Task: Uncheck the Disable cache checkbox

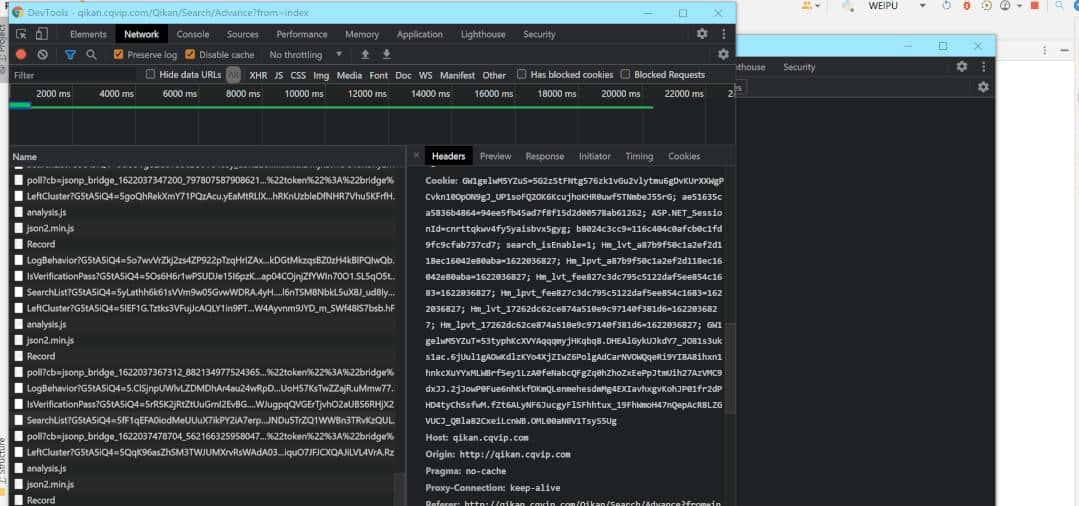Action: pos(191,55)
